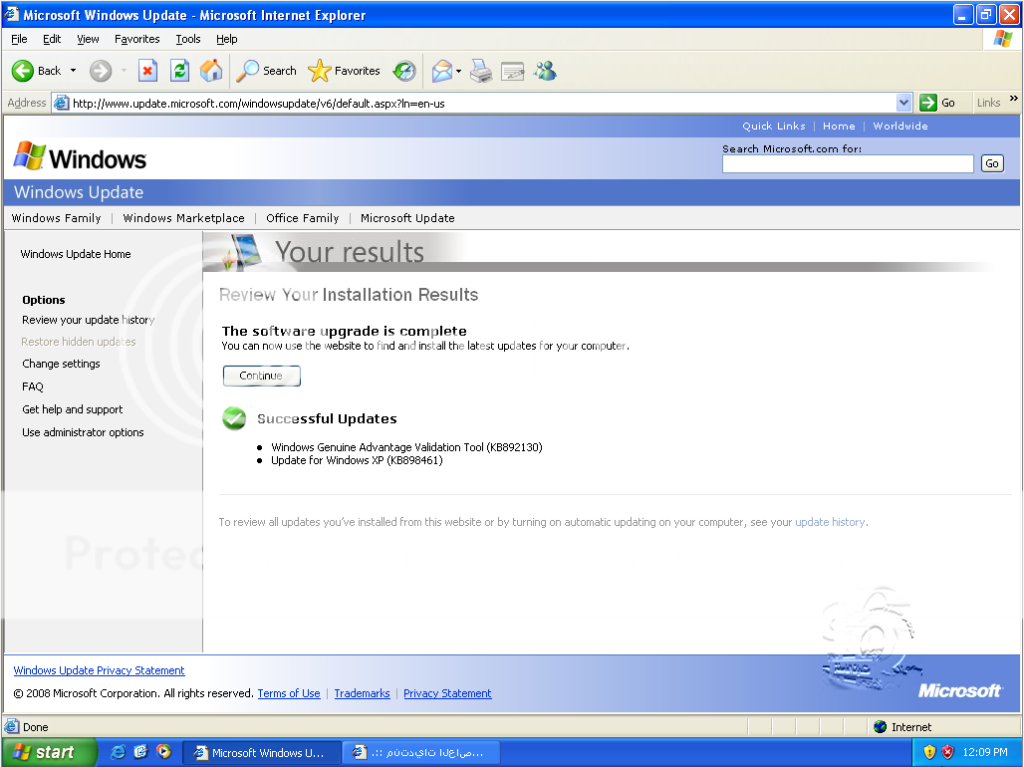Open the Favorites menu

click(137, 39)
